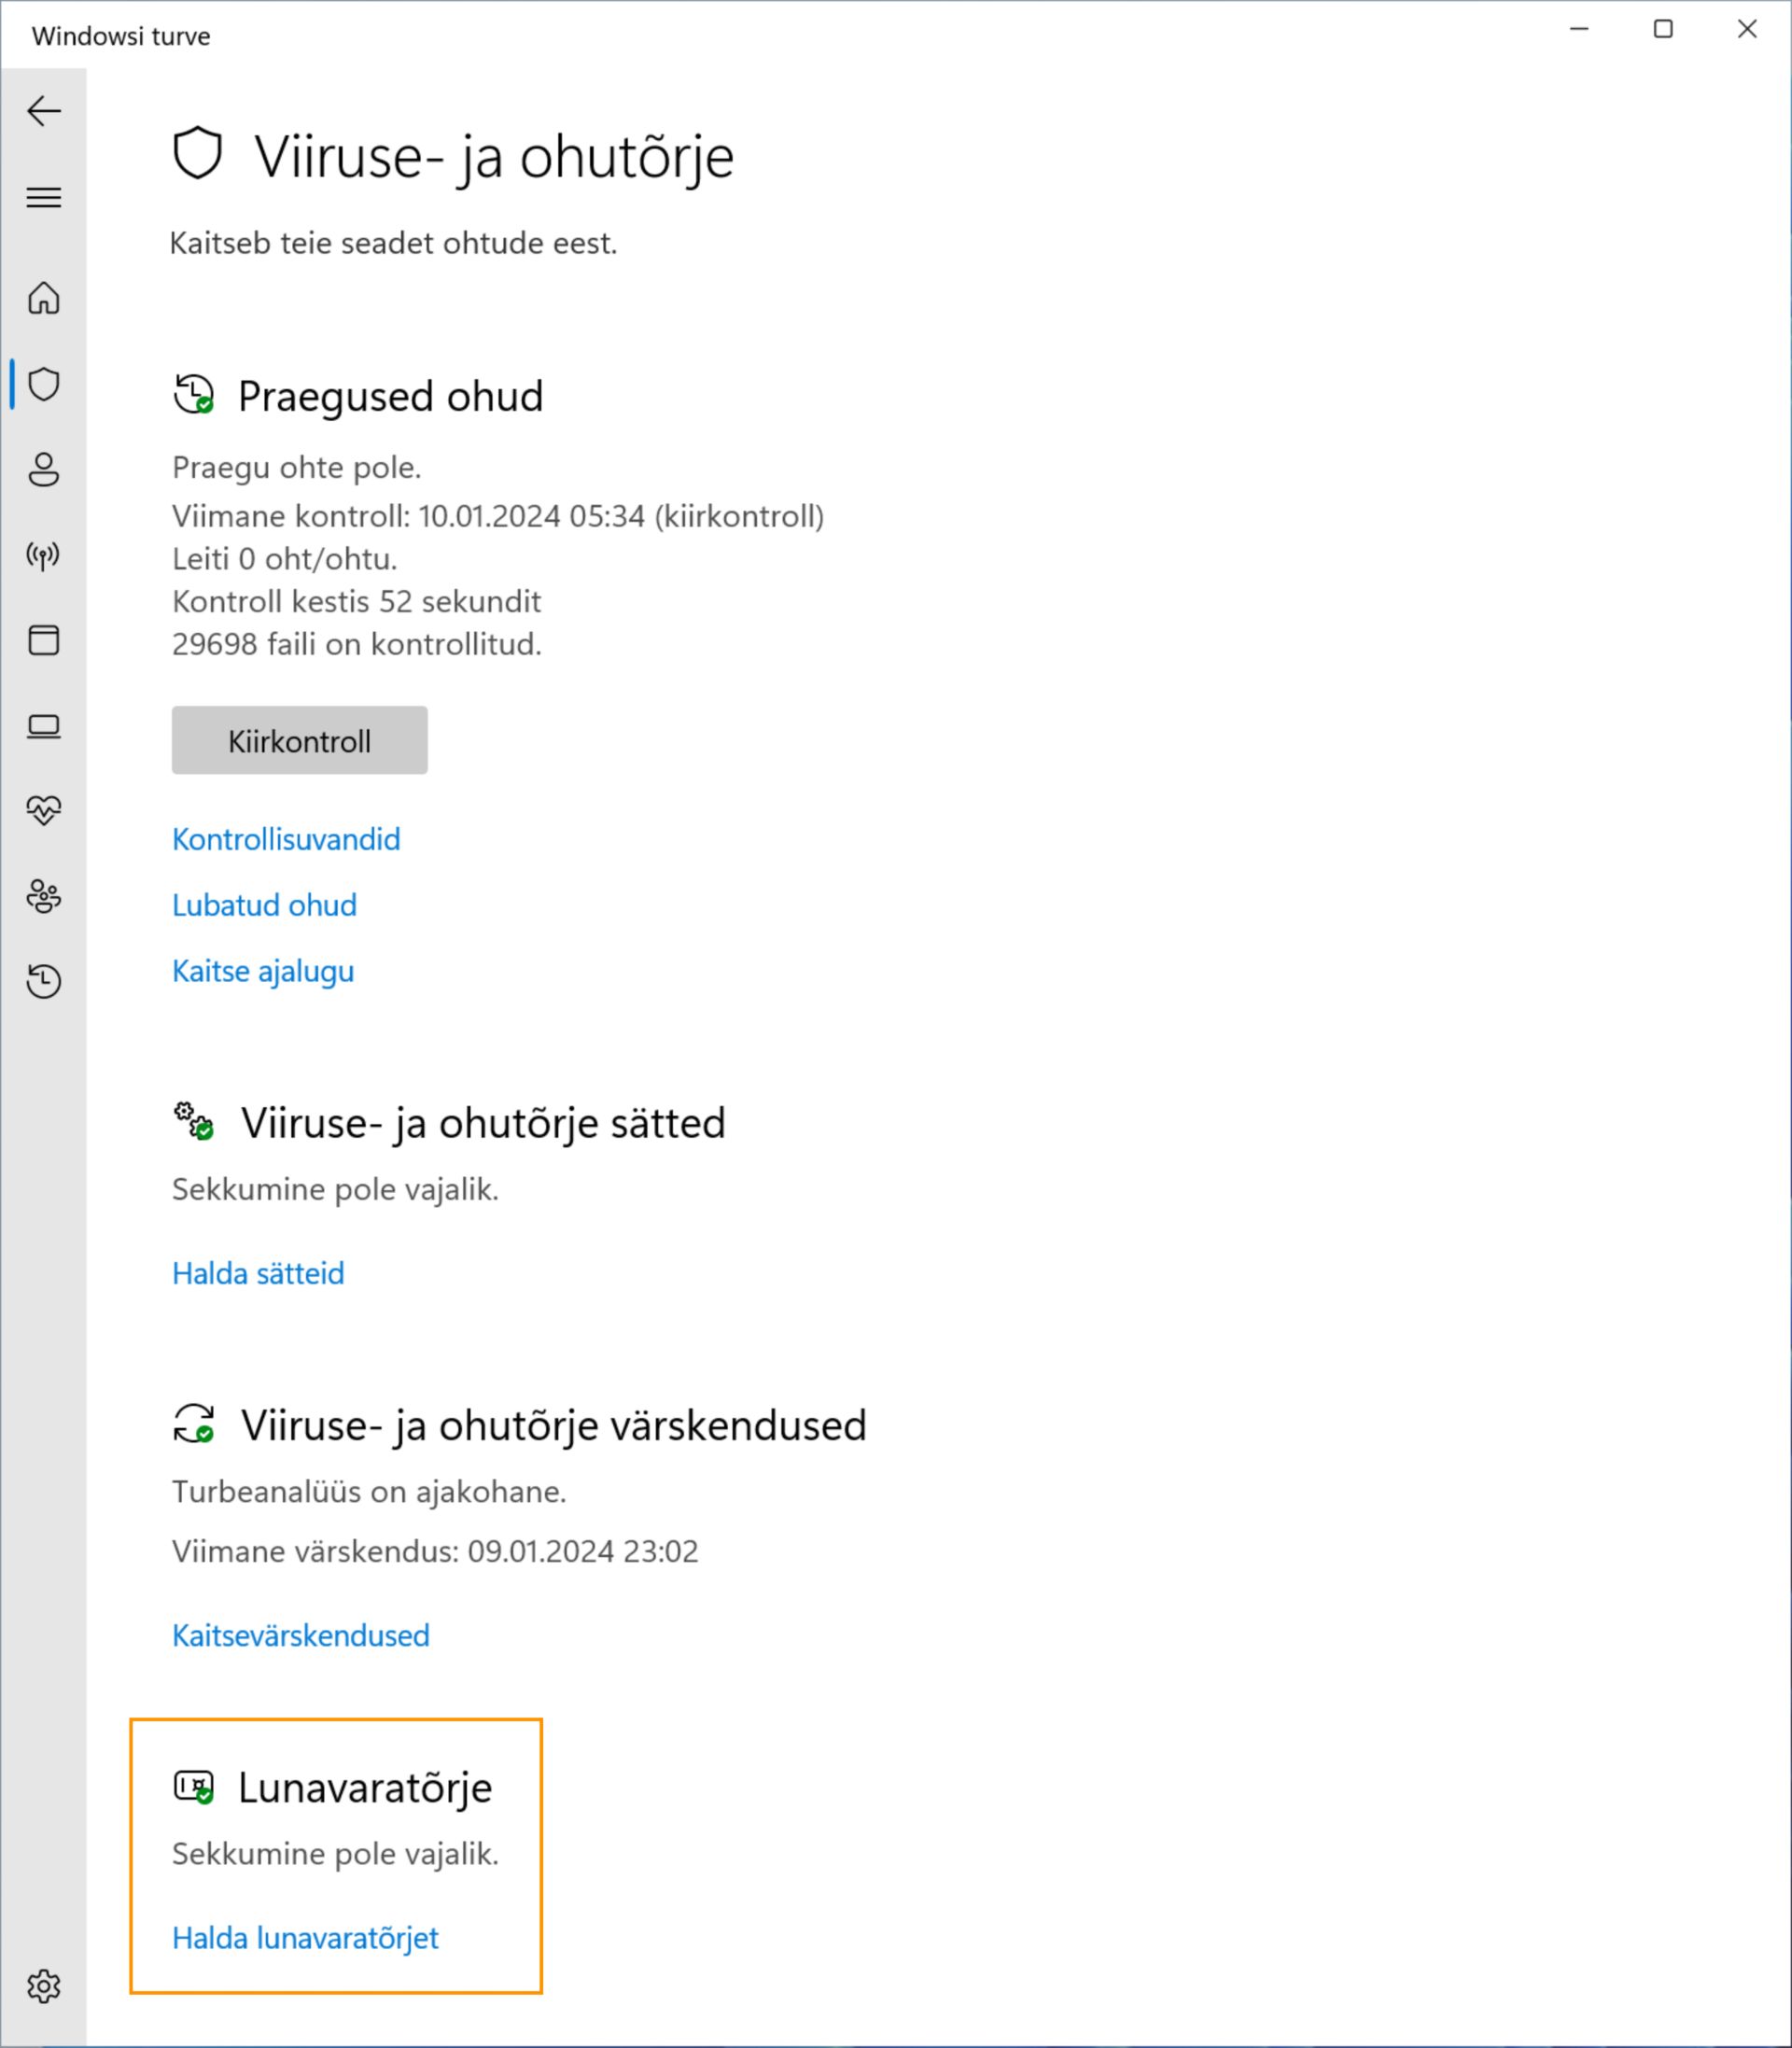
Task: Open protection history clock icon
Action: pyautogui.click(x=44, y=981)
